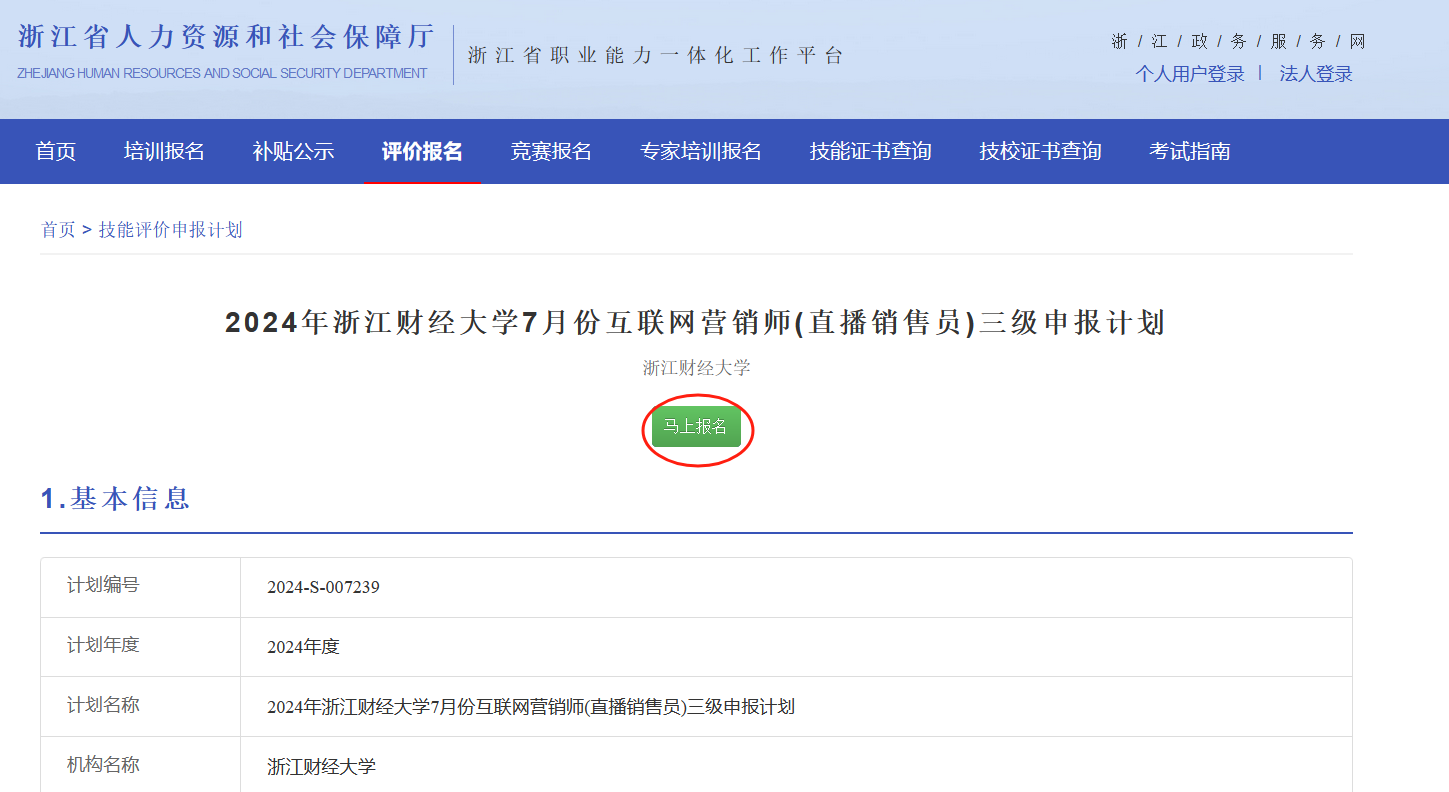The width and height of the screenshot is (1449, 792).
Task: Select 专家培训报名 in the top menu
Action: (x=700, y=151)
